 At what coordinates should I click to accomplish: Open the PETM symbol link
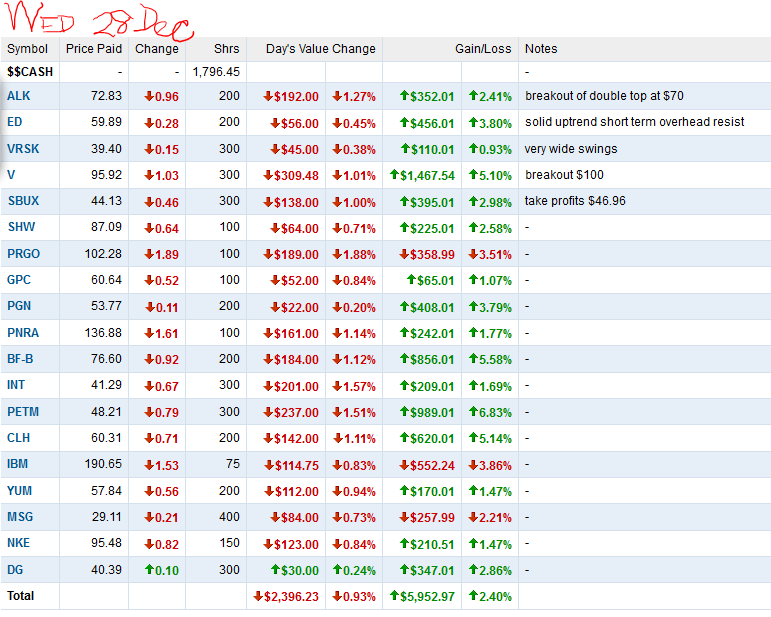click(23, 412)
